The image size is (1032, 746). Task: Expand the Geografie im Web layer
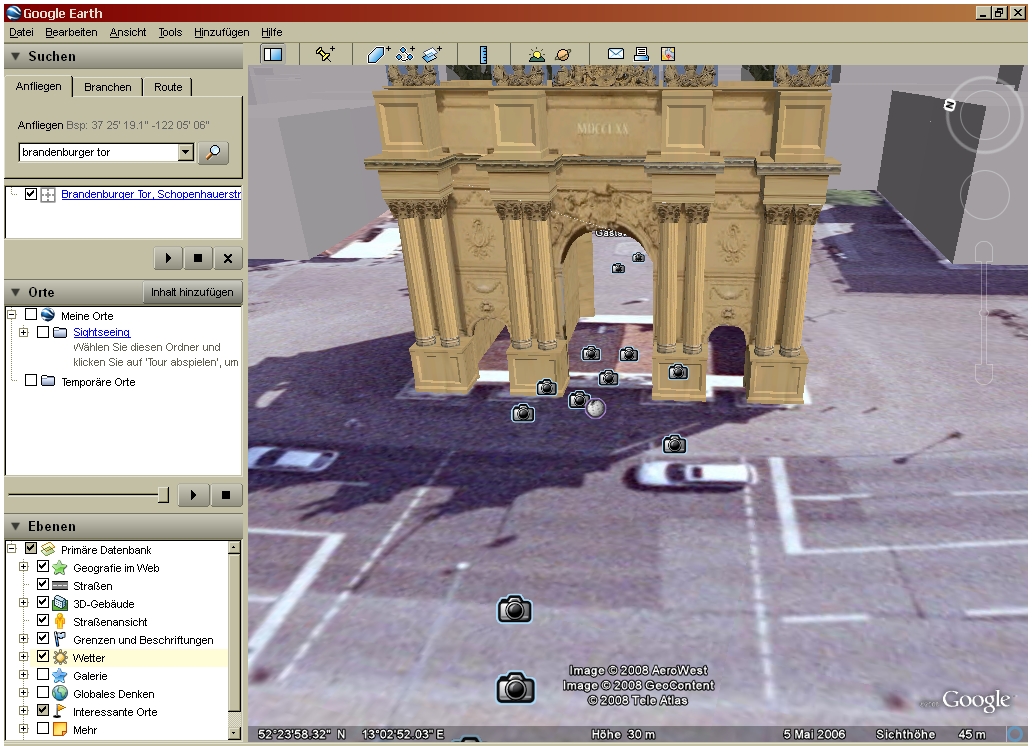coord(24,567)
